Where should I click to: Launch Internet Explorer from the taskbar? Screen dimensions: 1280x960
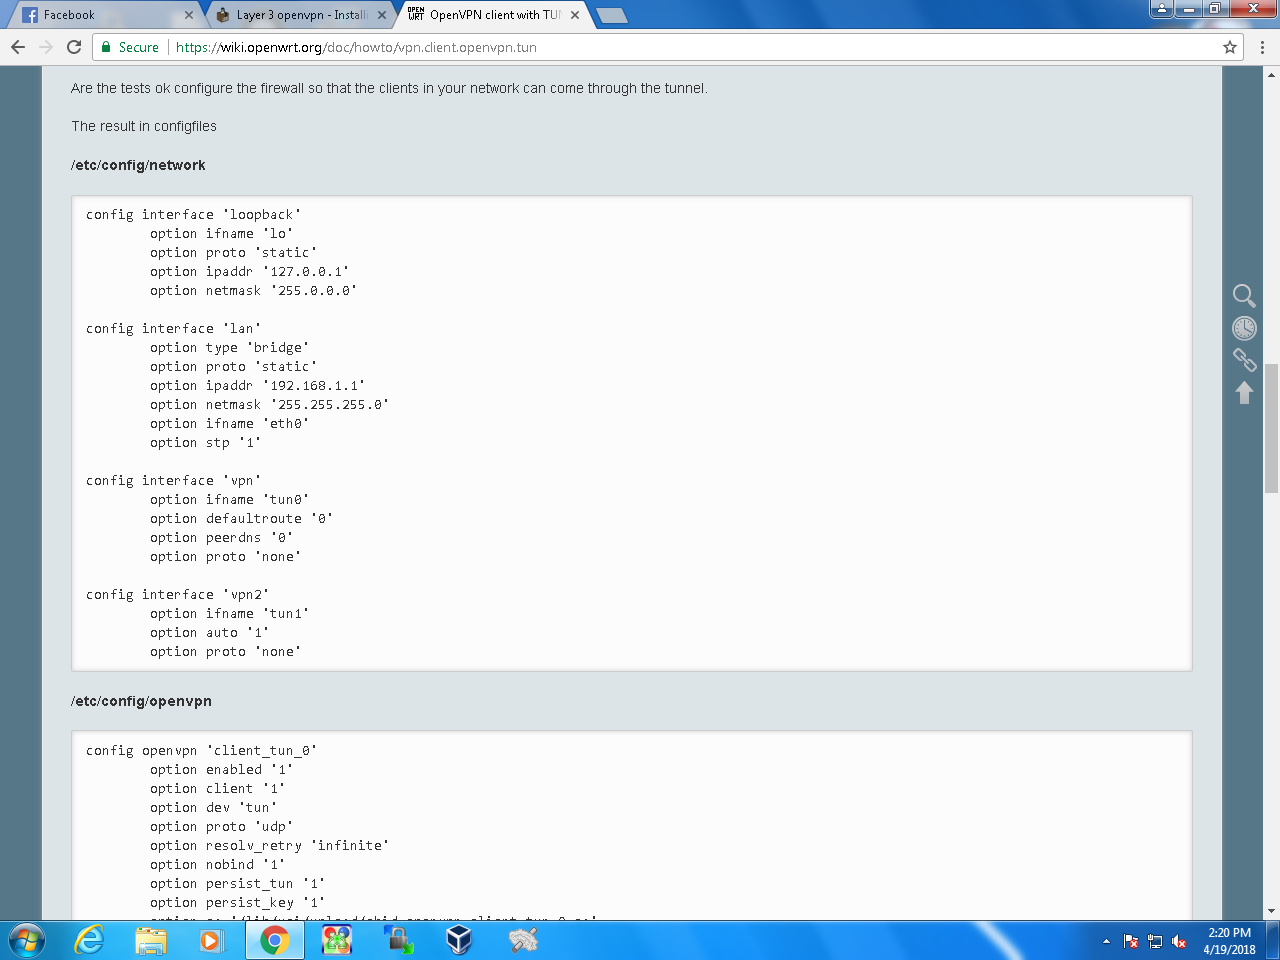(89, 941)
